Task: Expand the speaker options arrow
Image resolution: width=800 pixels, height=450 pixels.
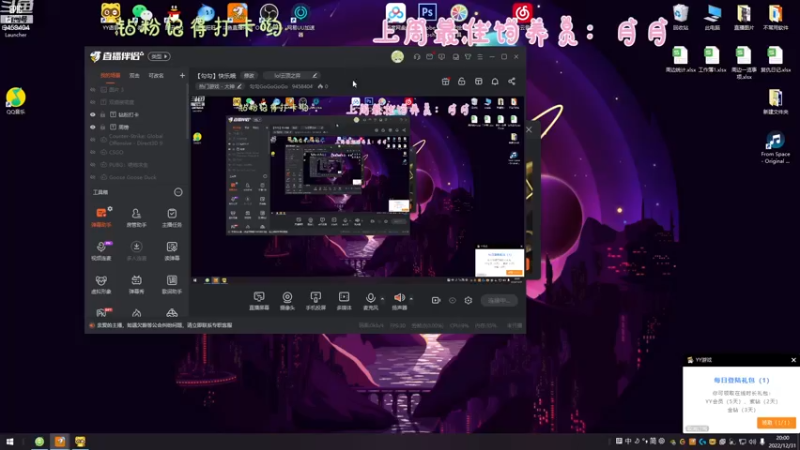Action: (411, 299)
